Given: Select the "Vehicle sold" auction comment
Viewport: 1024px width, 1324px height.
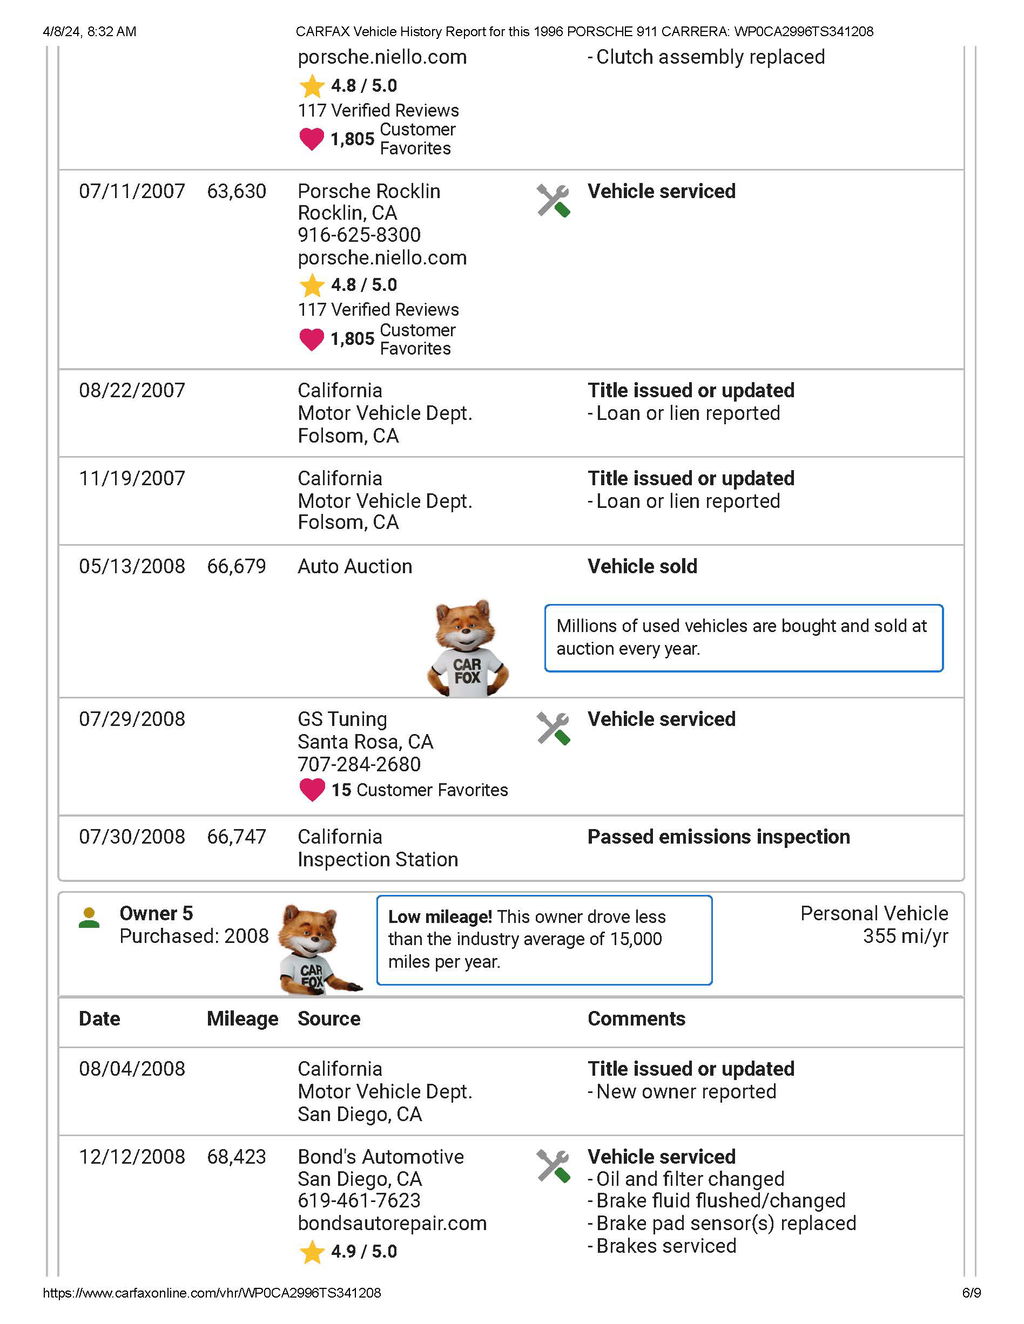Looking at the screenshot, I should pyautogui.click(x=642, y=566).
